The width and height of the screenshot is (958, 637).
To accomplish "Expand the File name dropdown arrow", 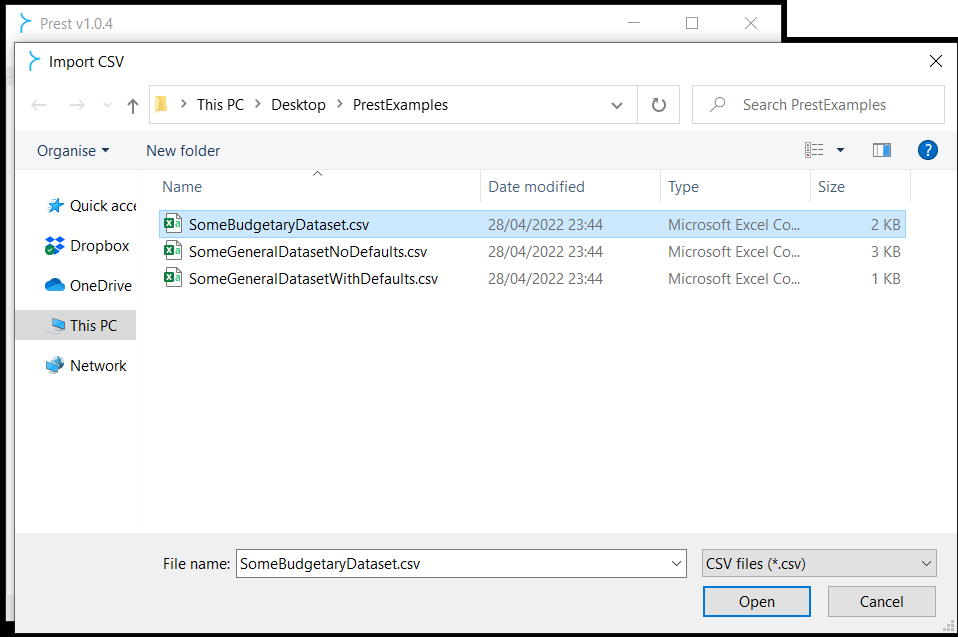I will click(x=676, y=564).
